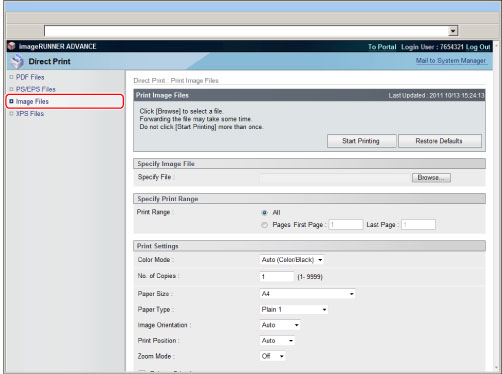The width and height of the screenshot is (502, 374).
Task: Open the Color Mode dropdown
Action: [292, 260]
